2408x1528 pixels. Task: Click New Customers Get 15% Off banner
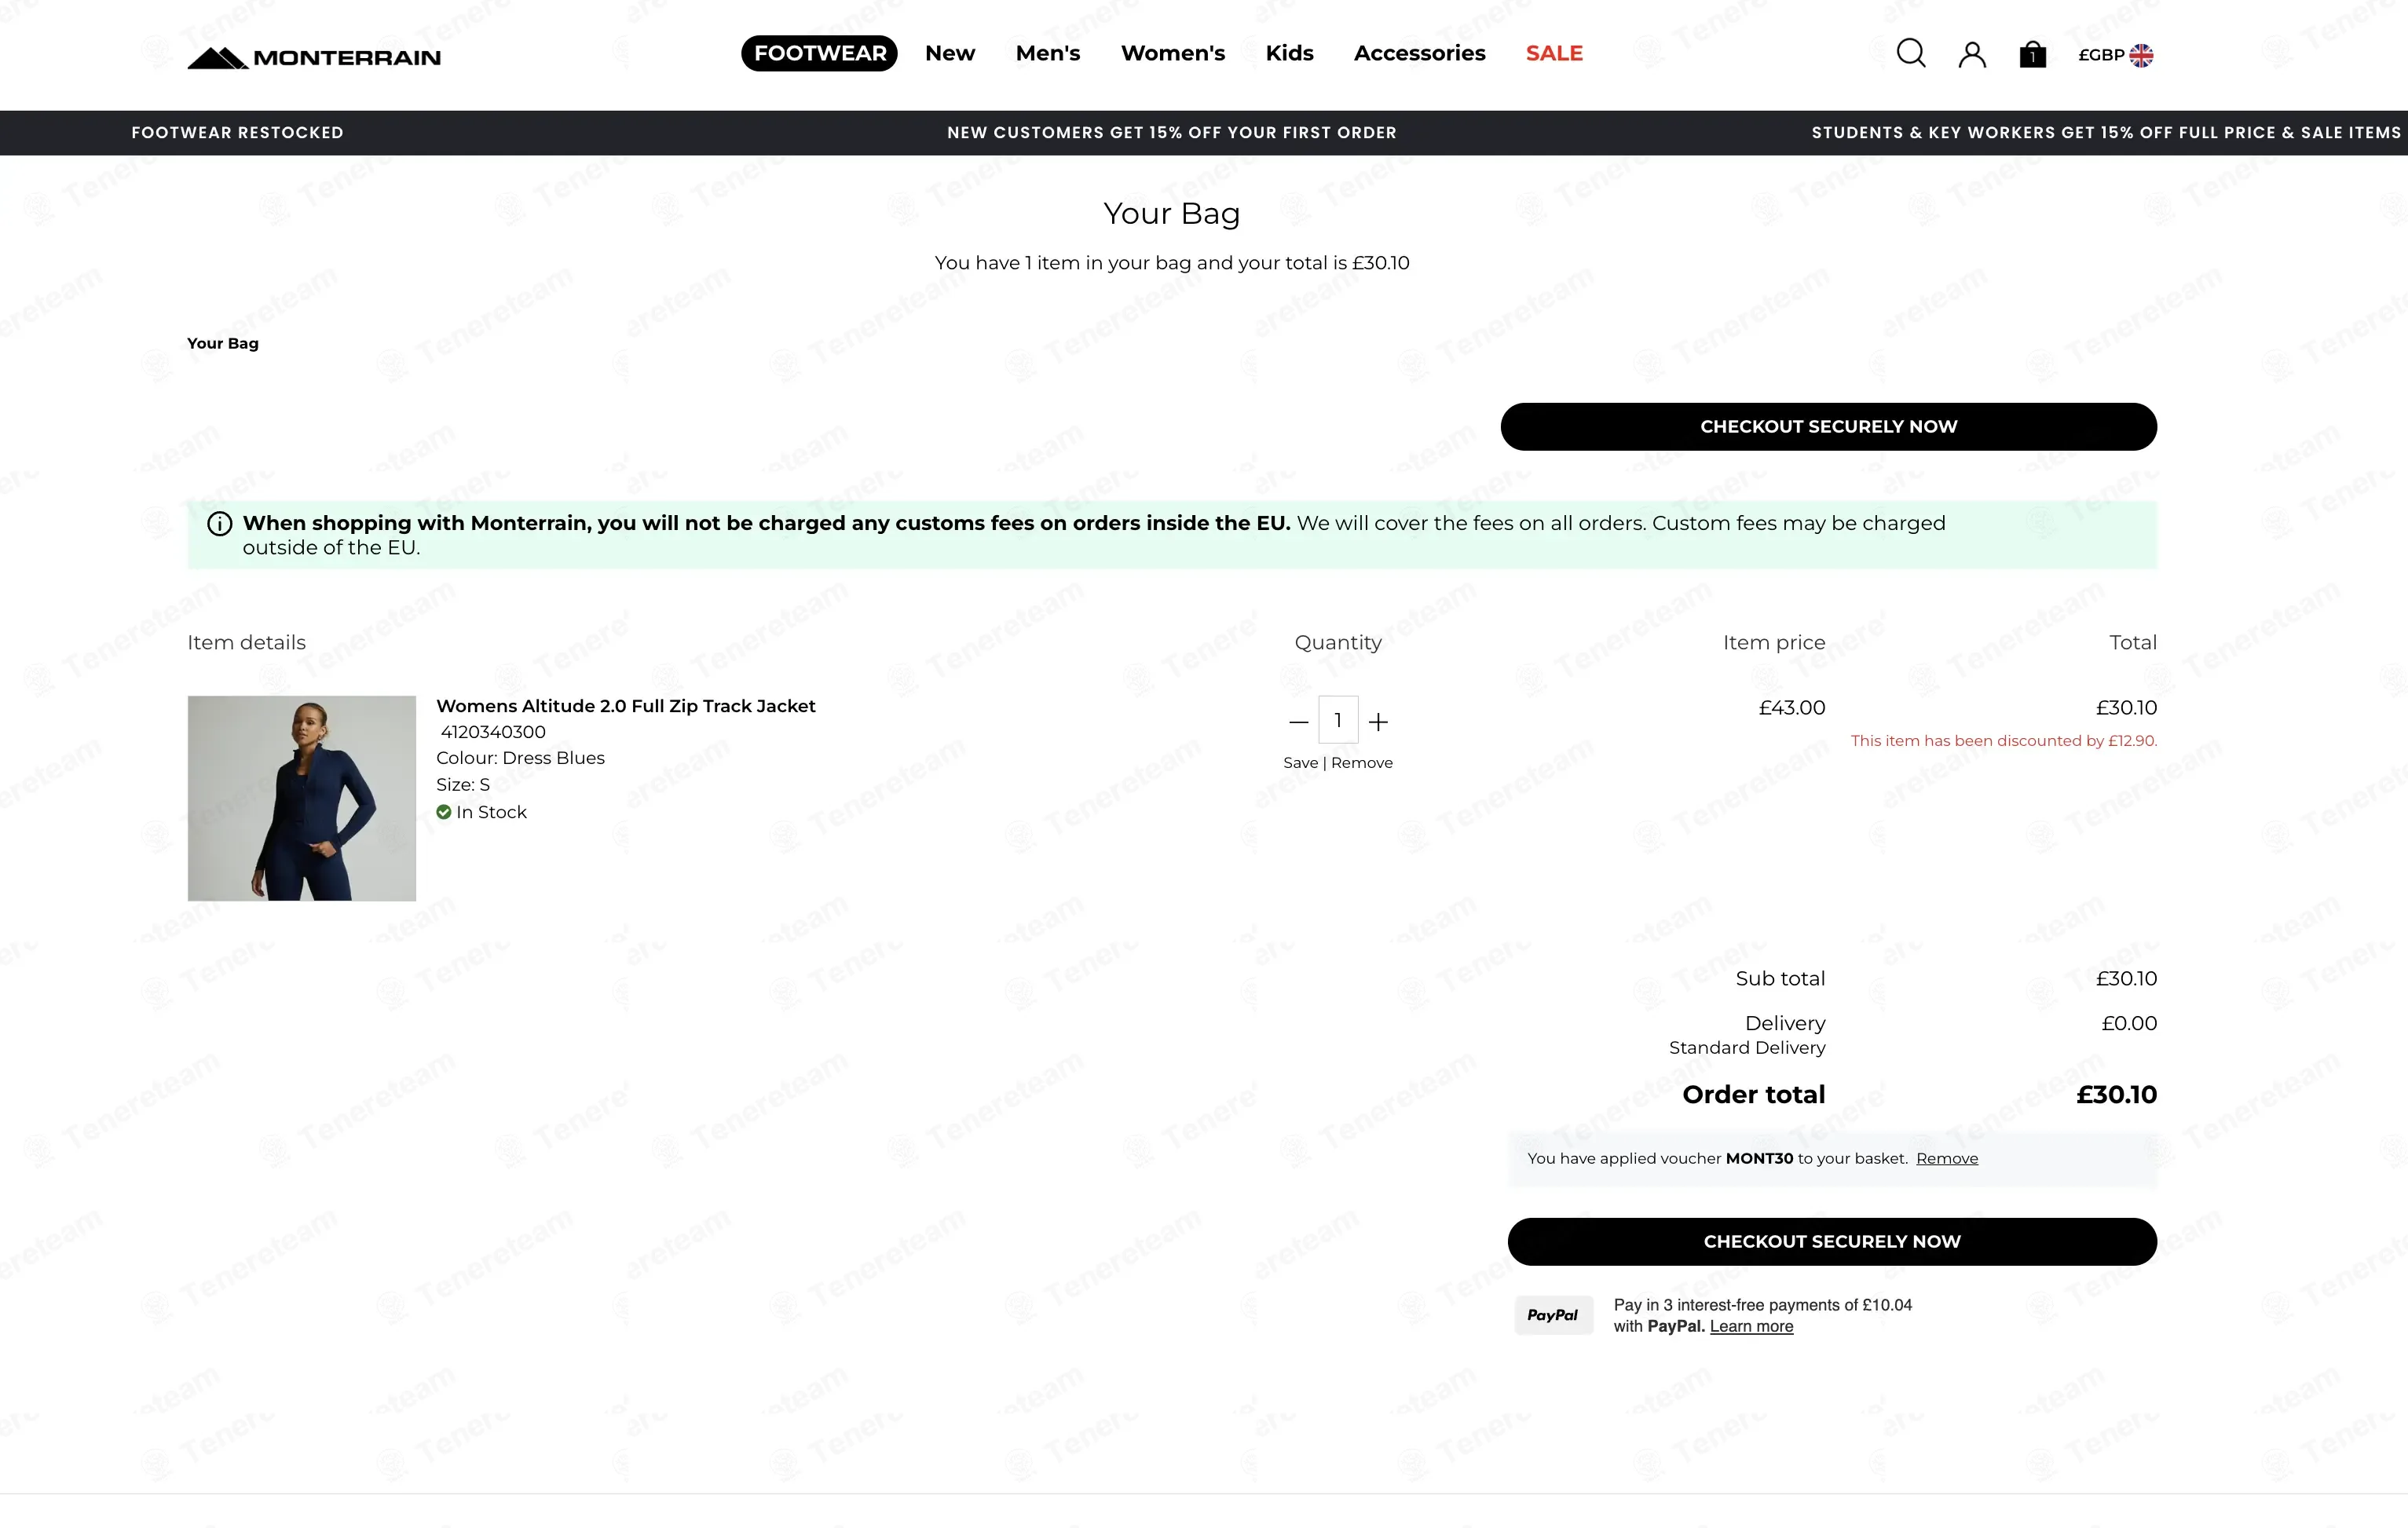pyautogui.click(x=1172, y=133)
